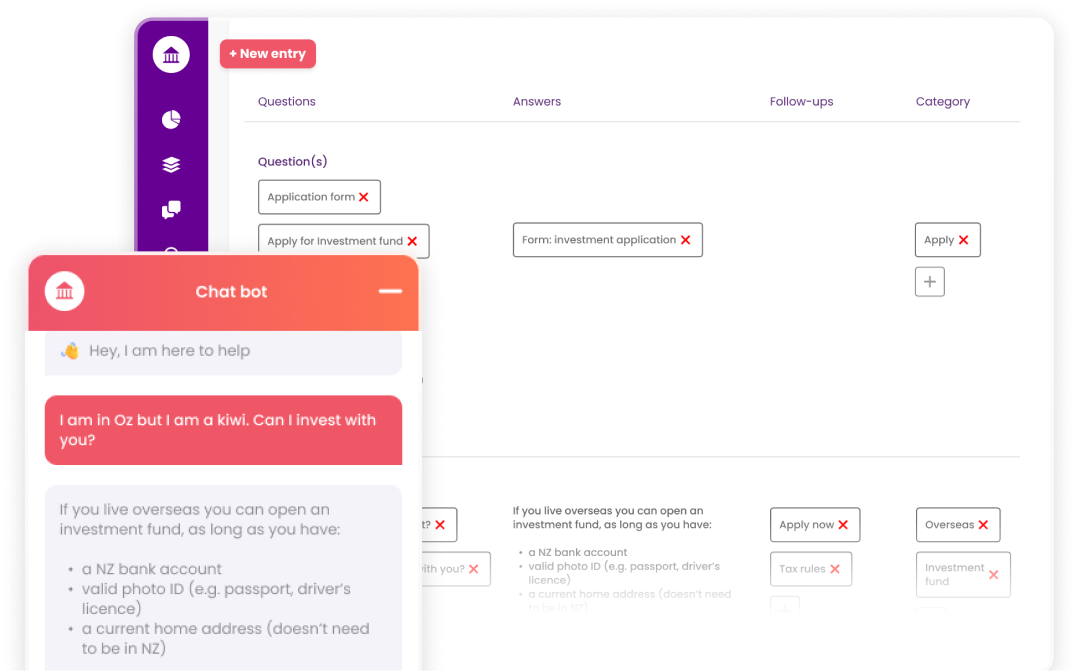Click the Follow-ups column header
1091x671 pixels.
click(x=802, y=101)
